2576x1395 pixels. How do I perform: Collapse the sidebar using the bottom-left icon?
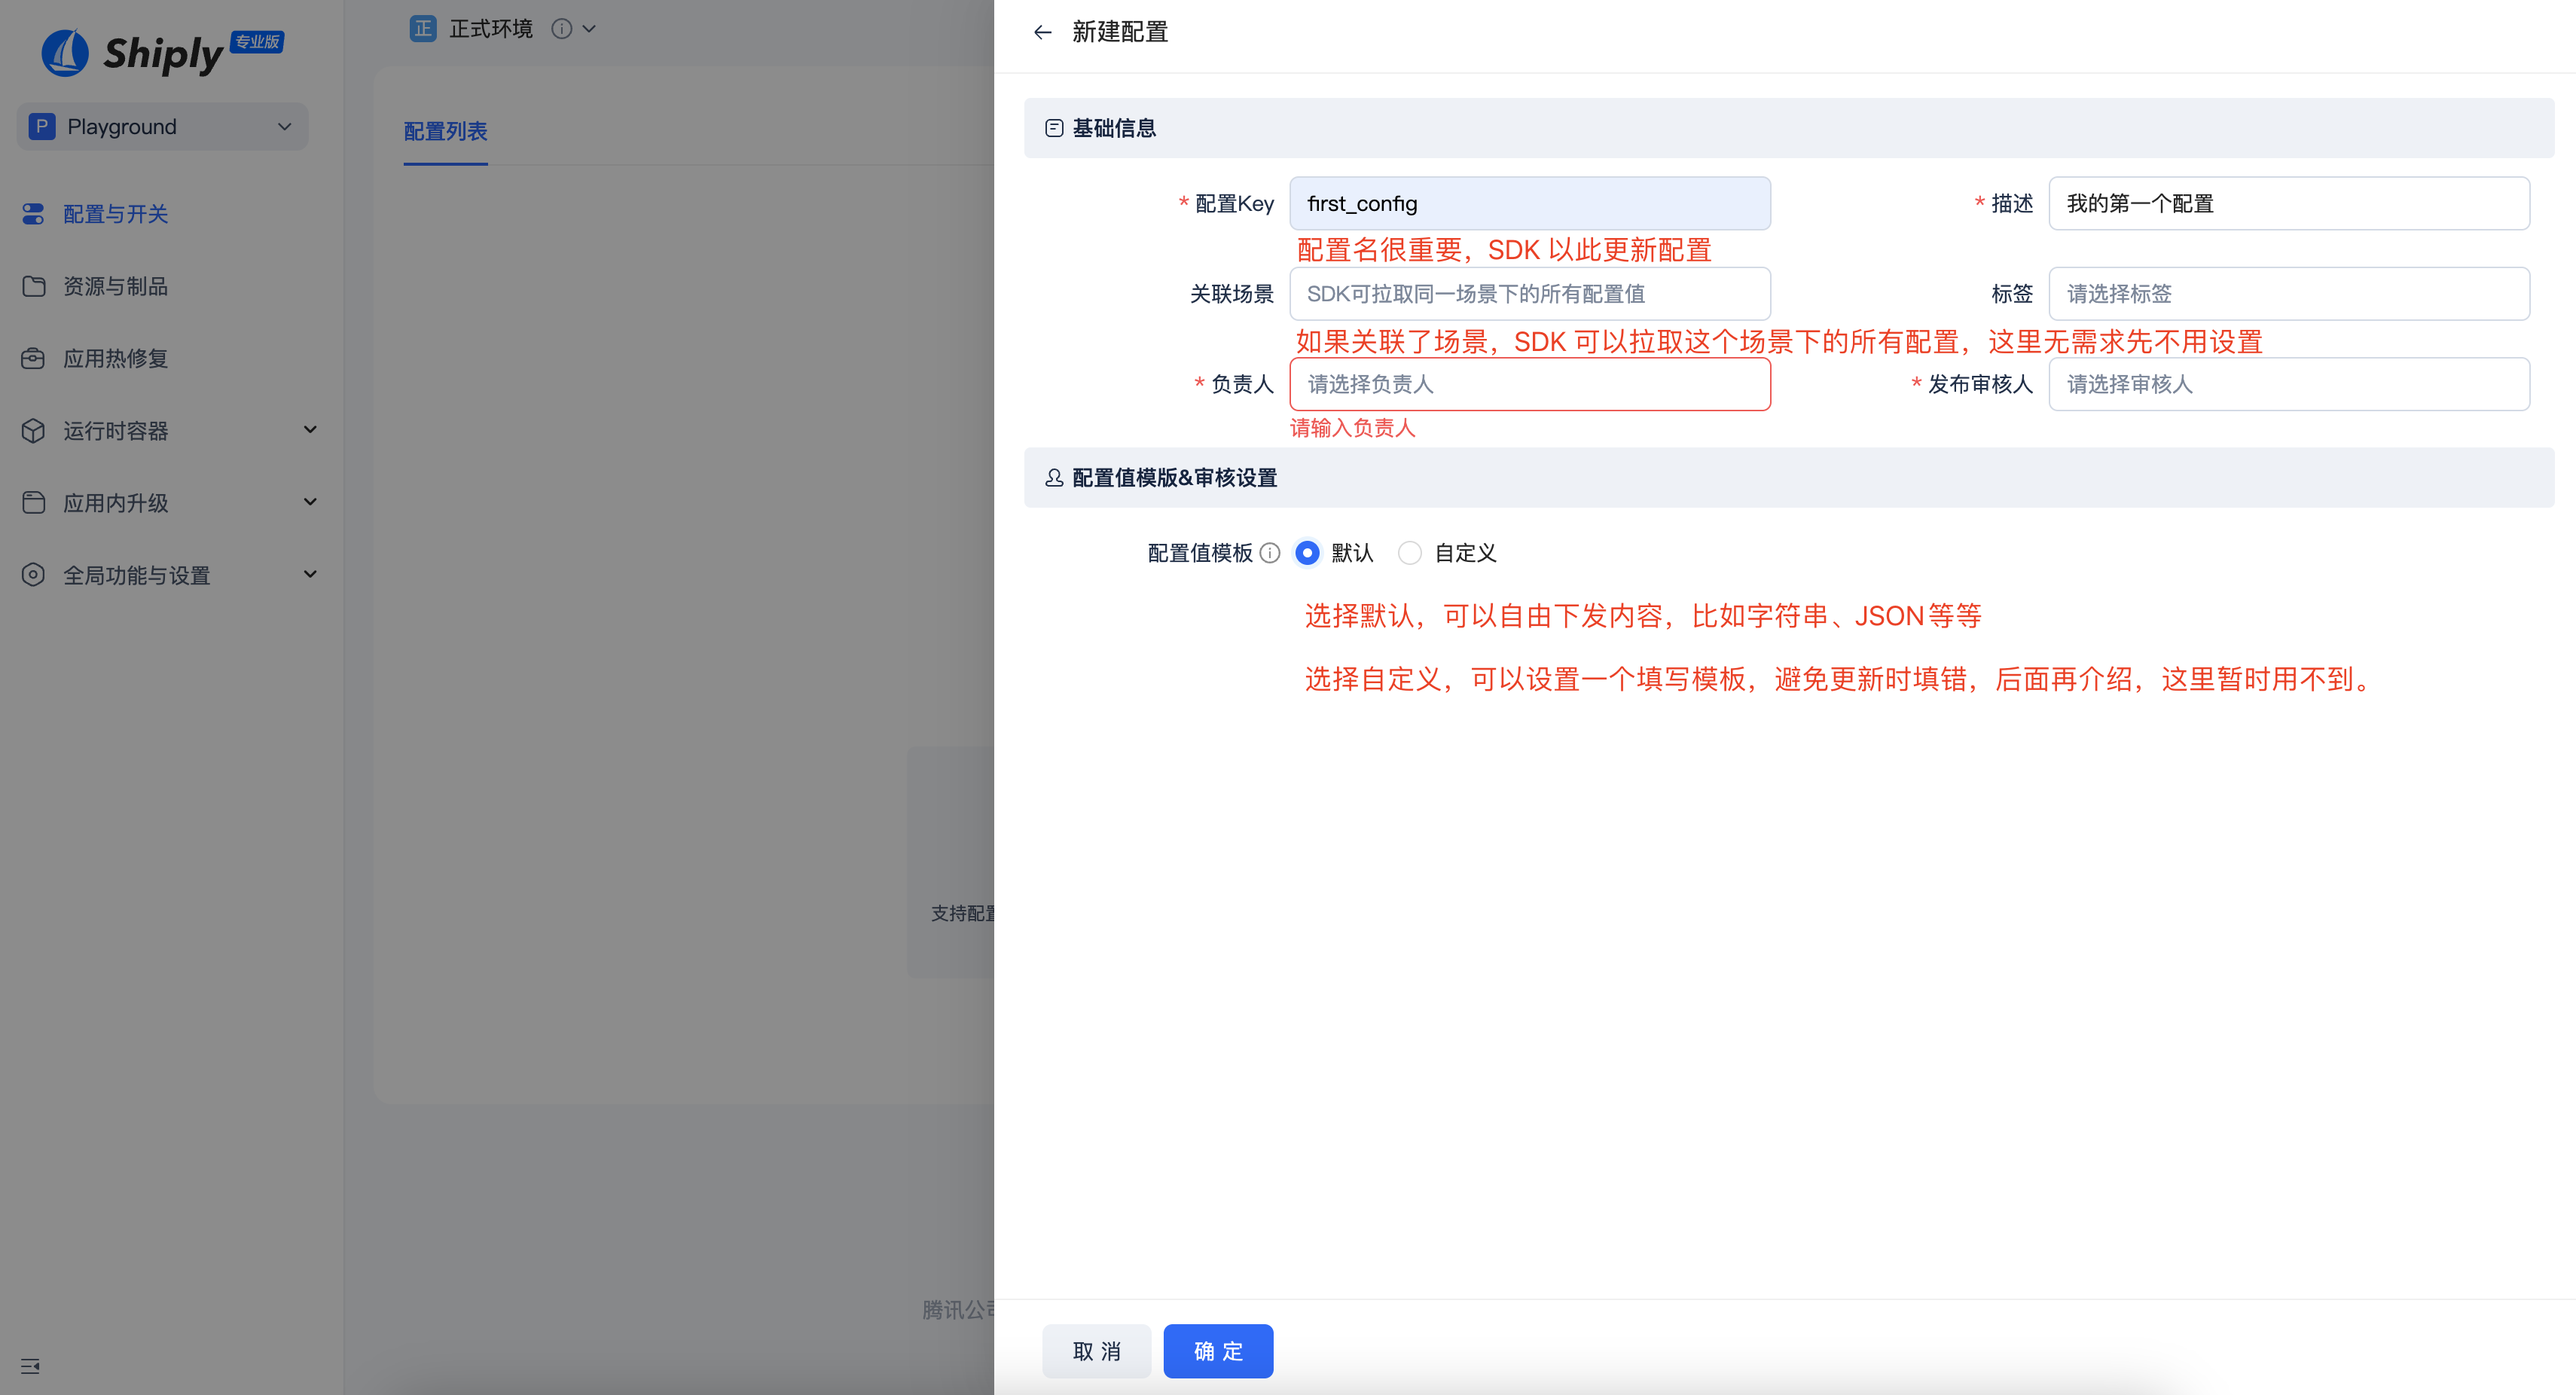click(30, 1365)
